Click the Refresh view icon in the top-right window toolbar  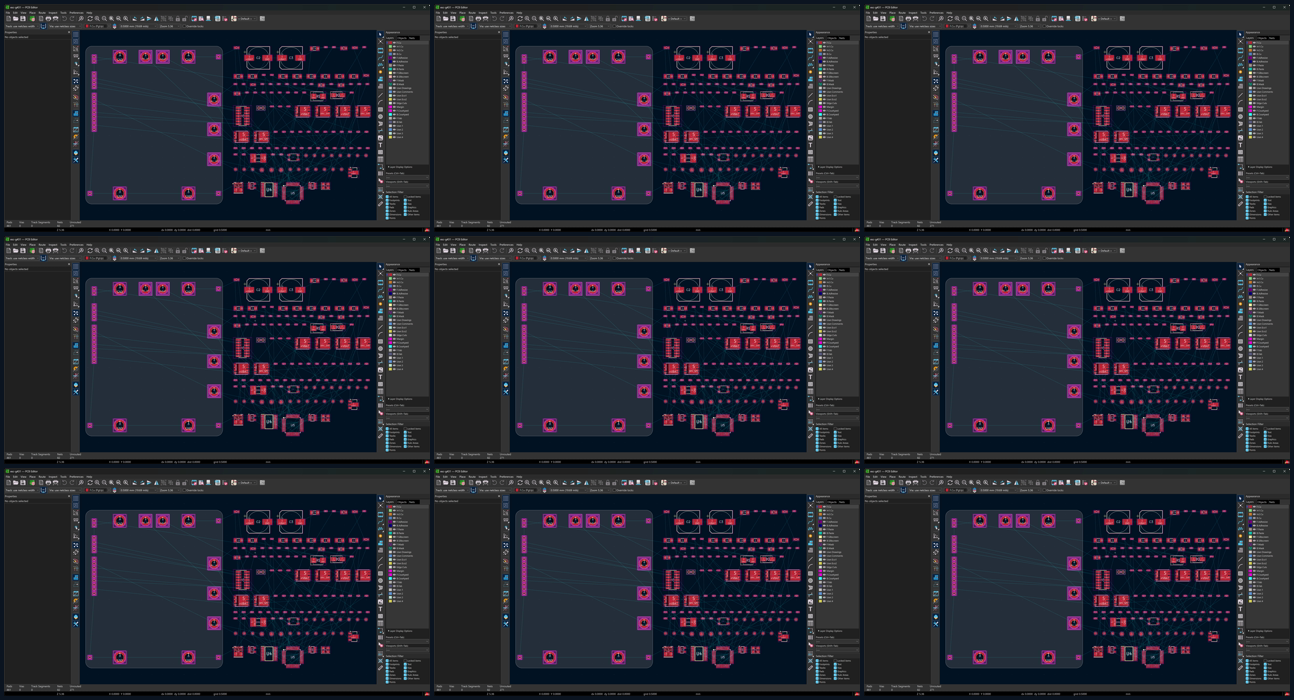(x=950, y=18)
